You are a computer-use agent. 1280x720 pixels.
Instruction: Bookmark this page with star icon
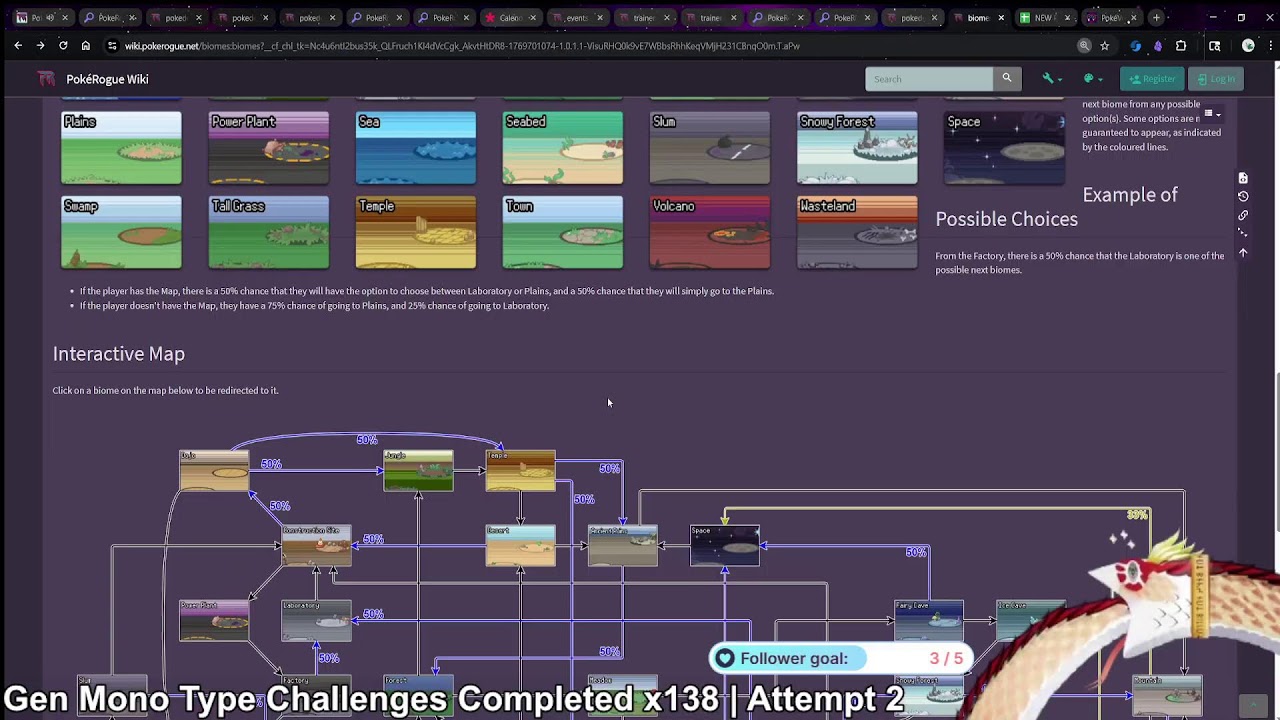click(x=1104, y=46)
